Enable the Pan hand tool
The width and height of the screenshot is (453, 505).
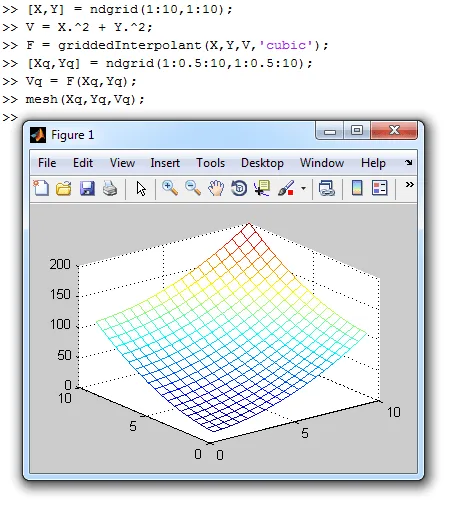pos(216,188)
